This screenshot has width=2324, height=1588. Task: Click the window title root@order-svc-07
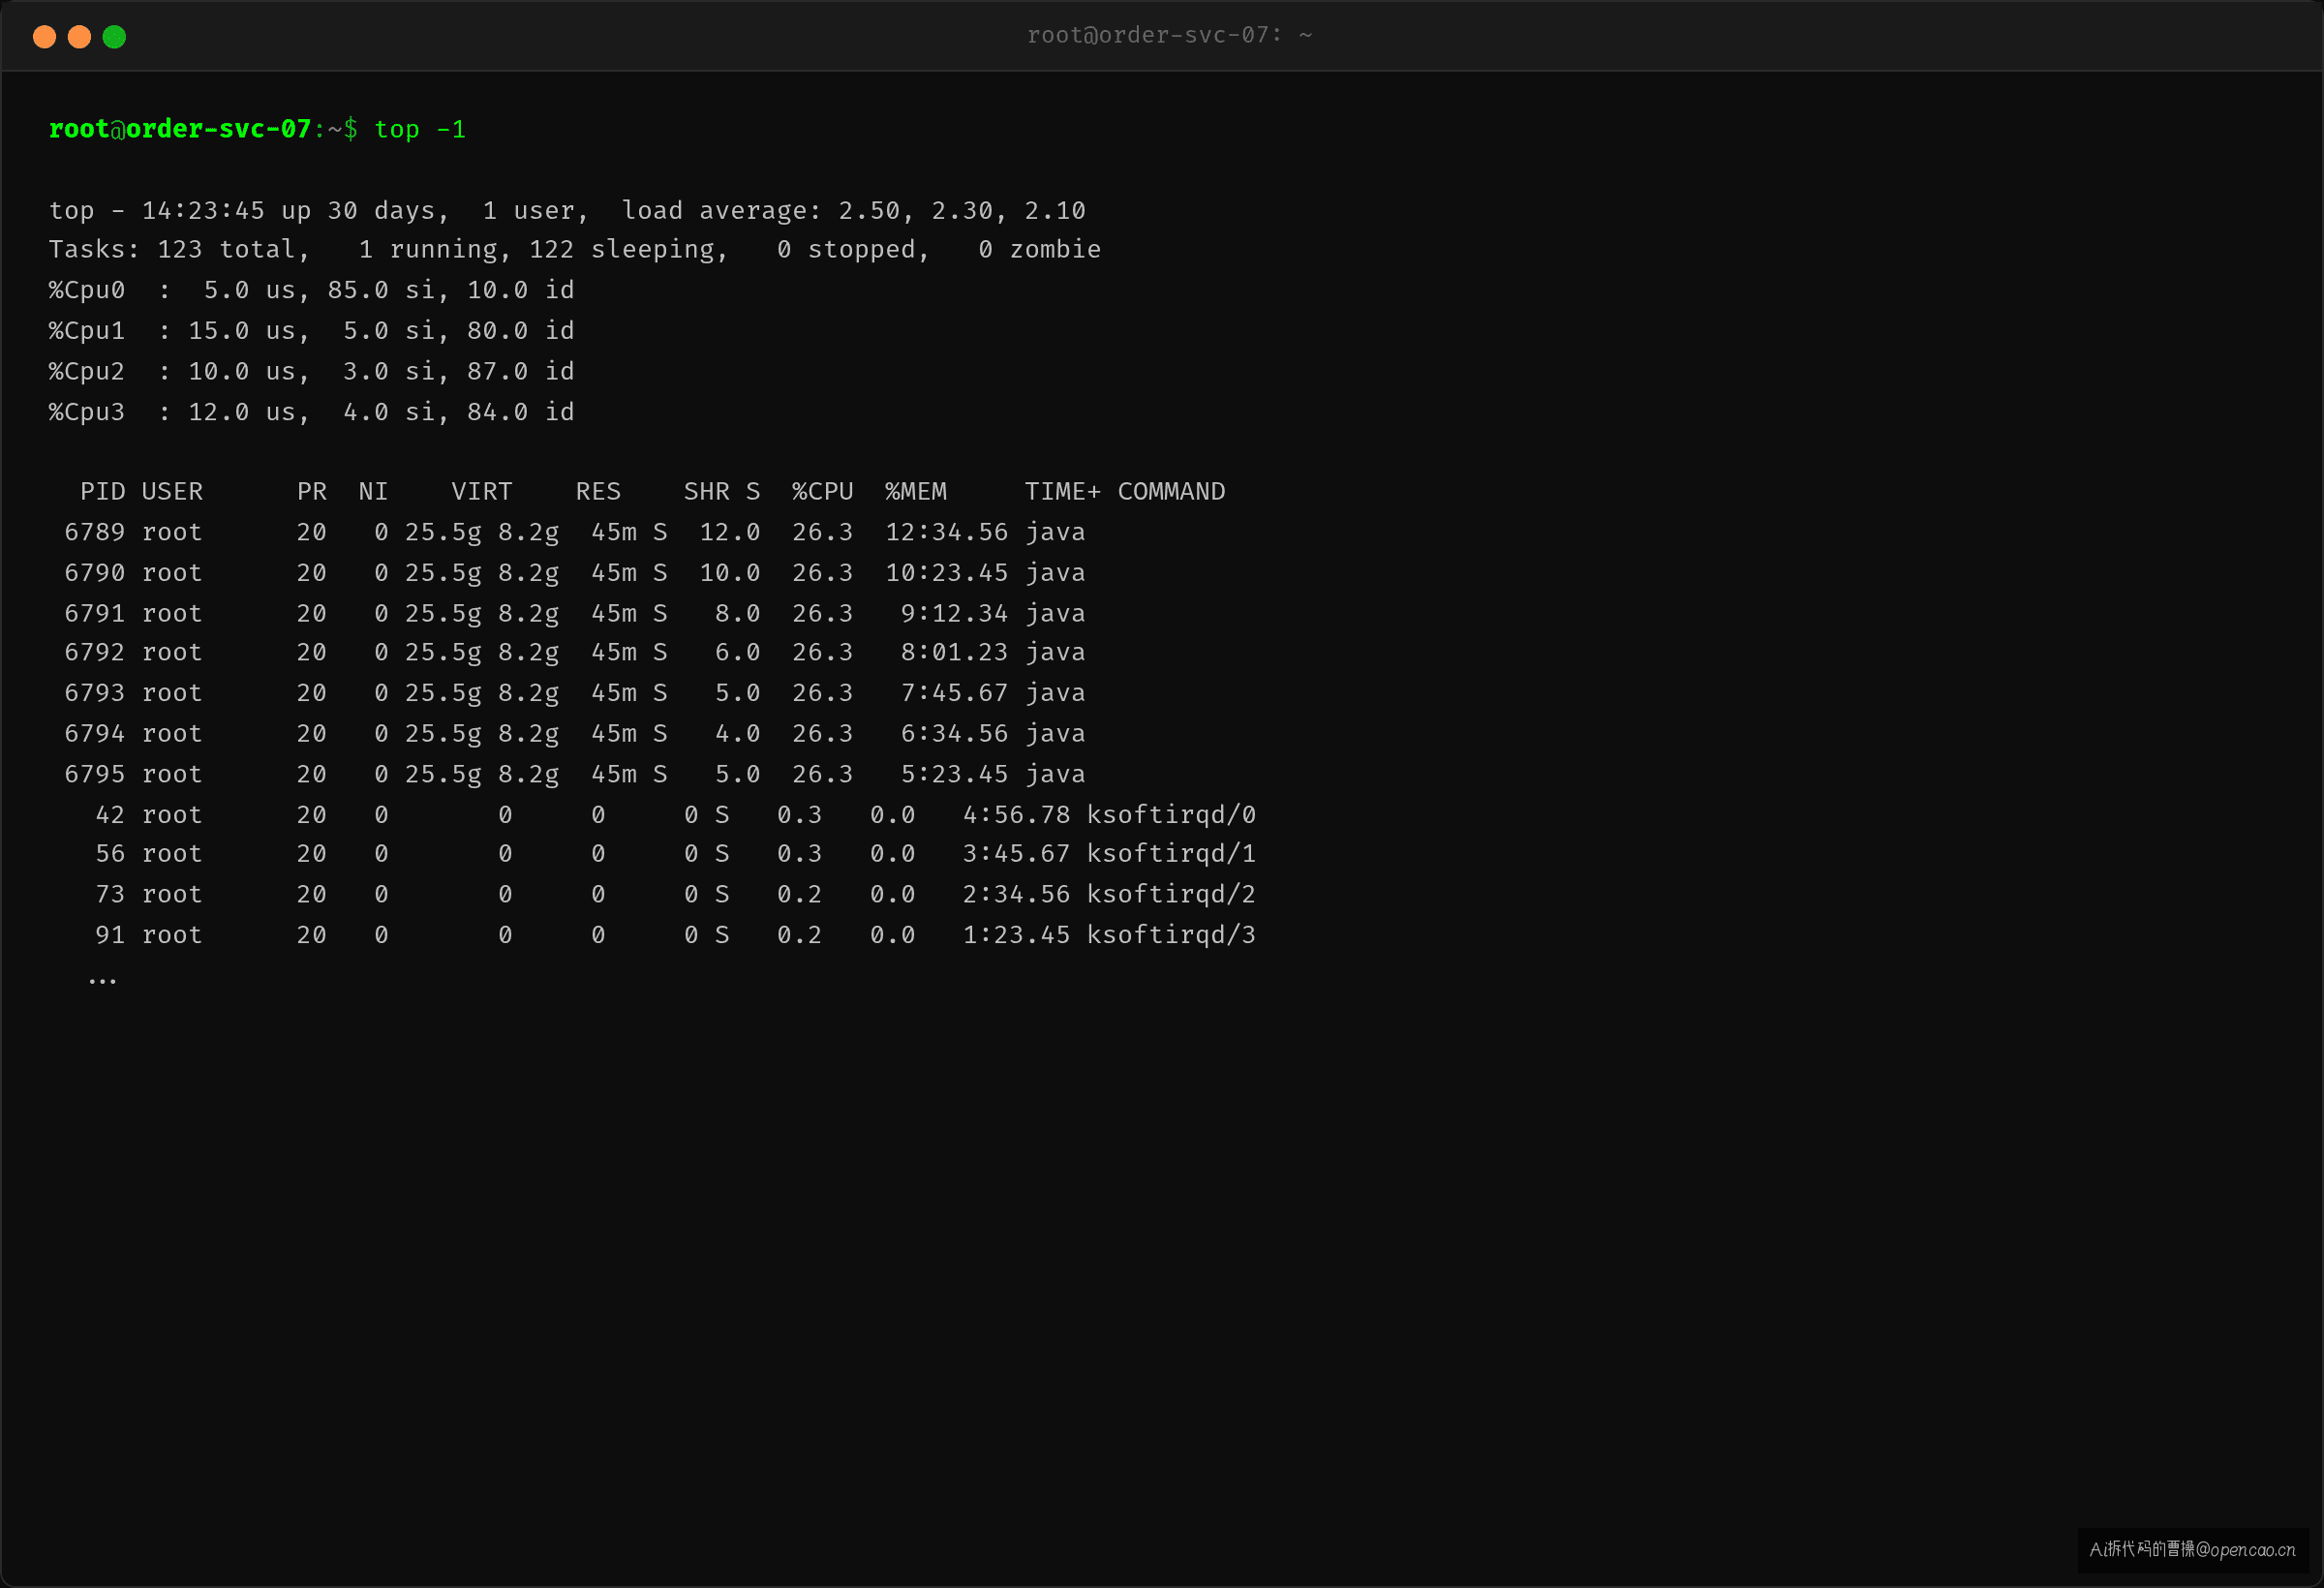[1169, 35]
